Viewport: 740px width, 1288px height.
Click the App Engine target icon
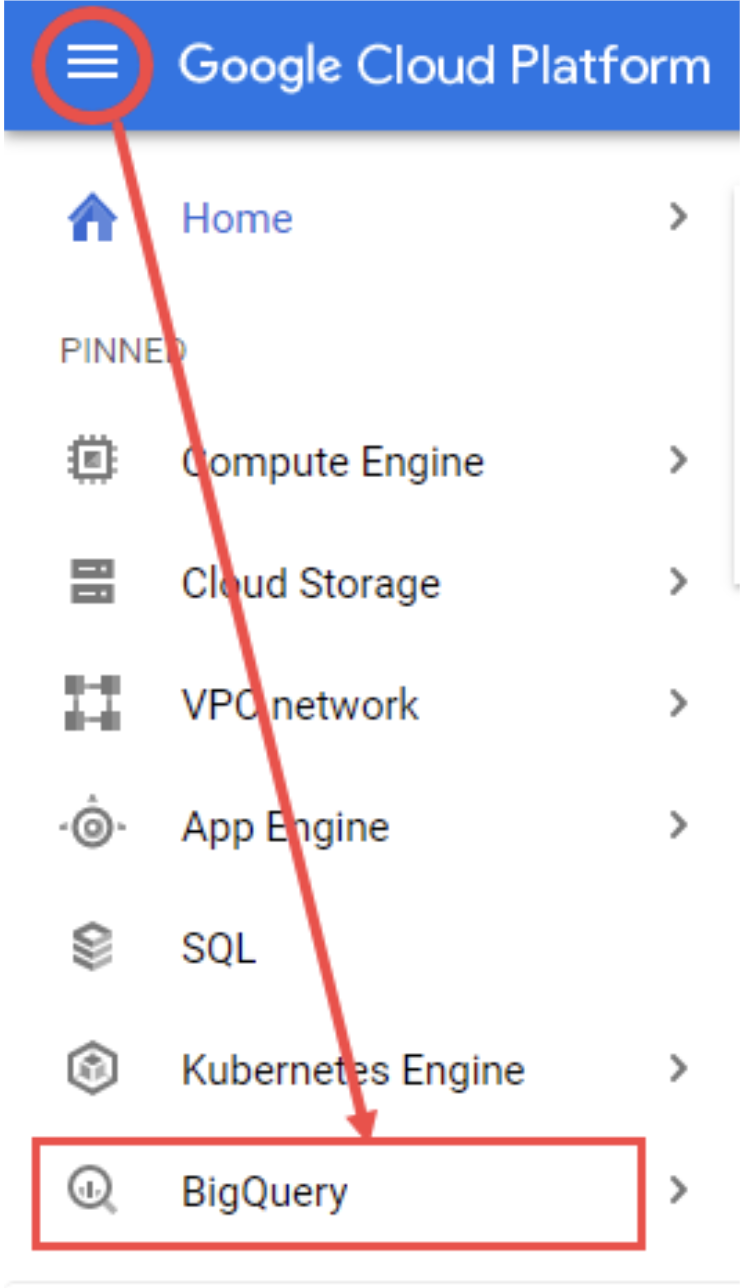point(92,827)
